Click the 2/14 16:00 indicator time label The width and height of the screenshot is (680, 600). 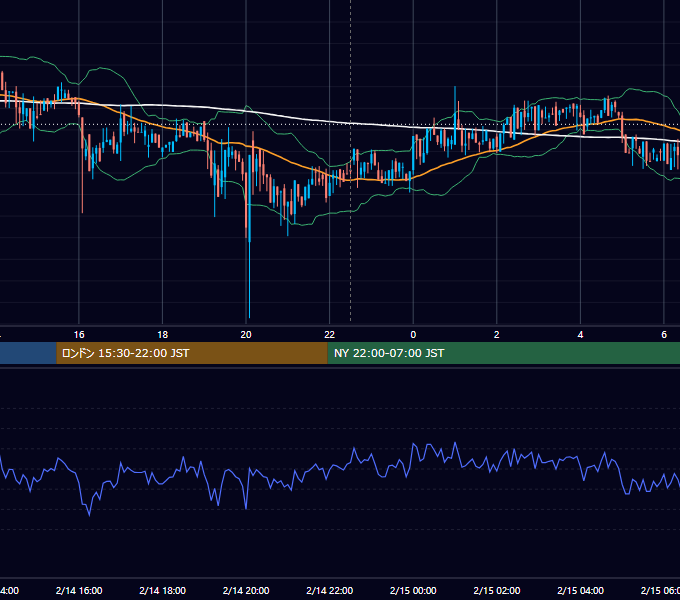79,590
